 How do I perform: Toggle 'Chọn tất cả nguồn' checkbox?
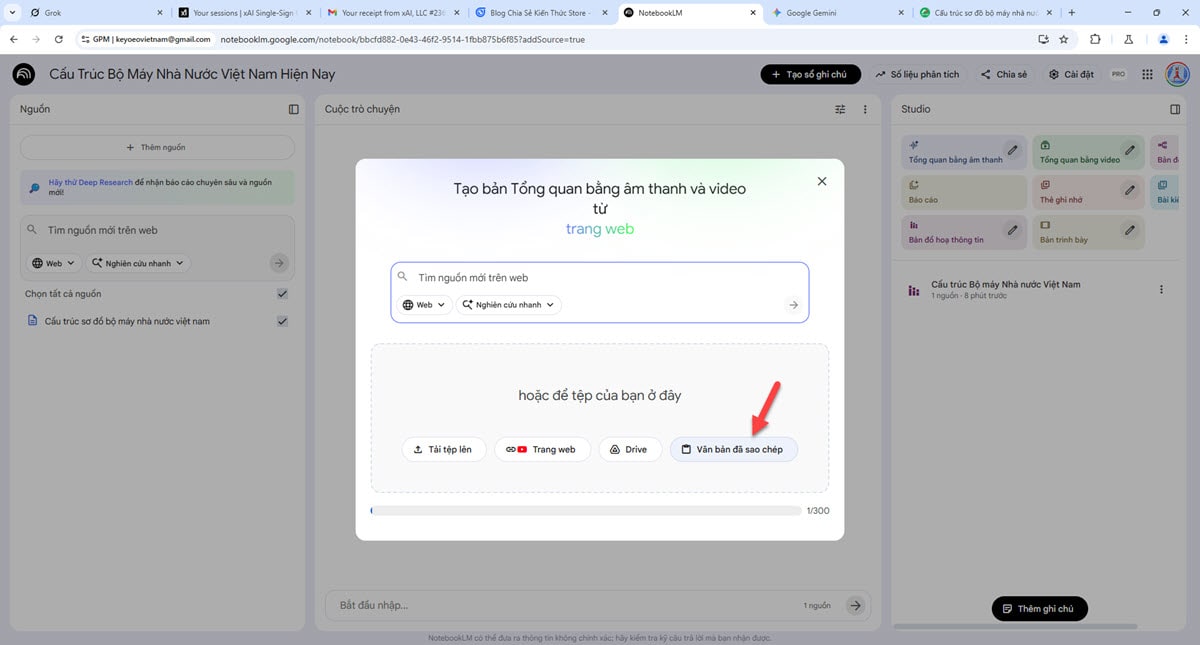click(x=282, y=294)
